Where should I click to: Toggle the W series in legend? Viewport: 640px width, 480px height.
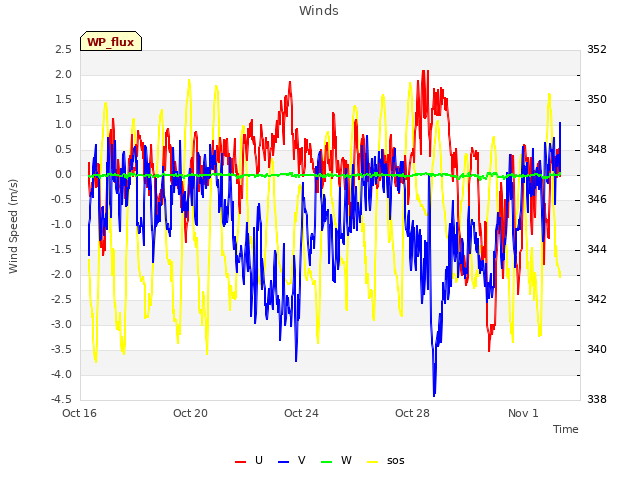coord(336,460)
